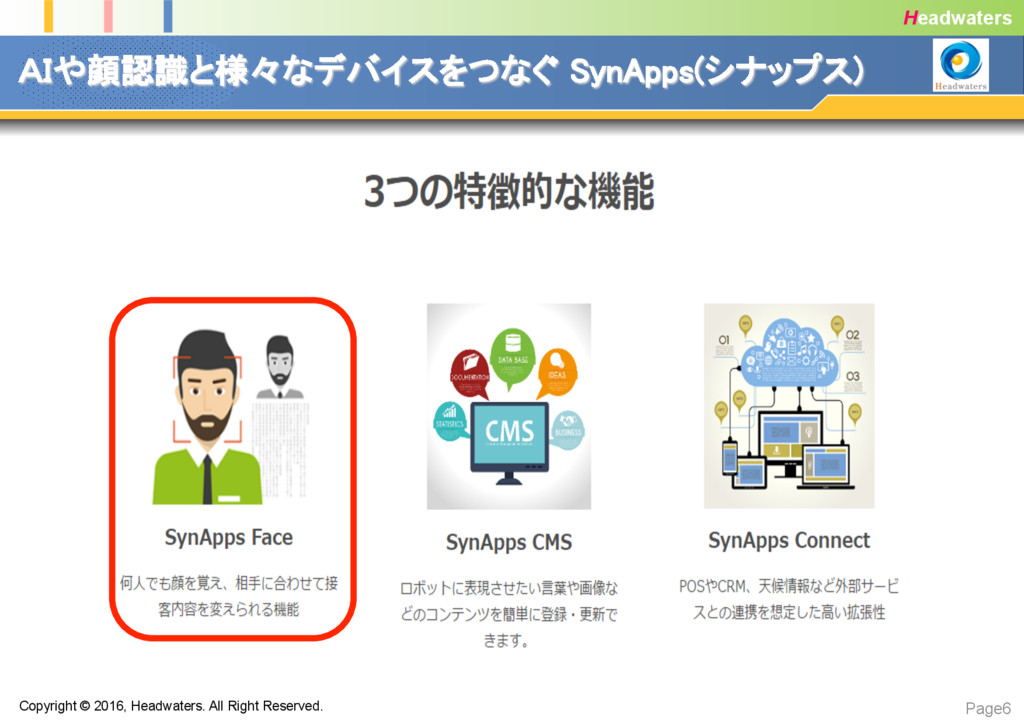Select the SynApps CMS monitor illustration
This screenshot has width=1024, height=724.
509,406
